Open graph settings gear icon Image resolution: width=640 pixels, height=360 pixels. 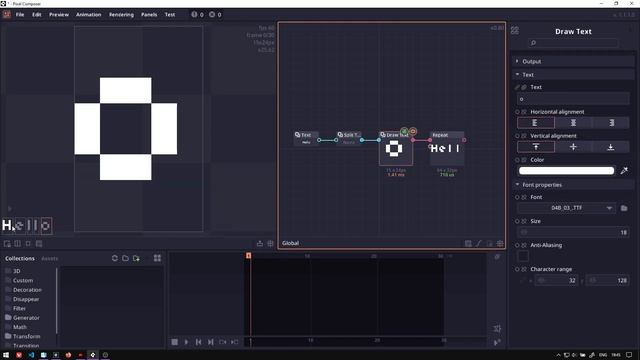tap(500, 244)
